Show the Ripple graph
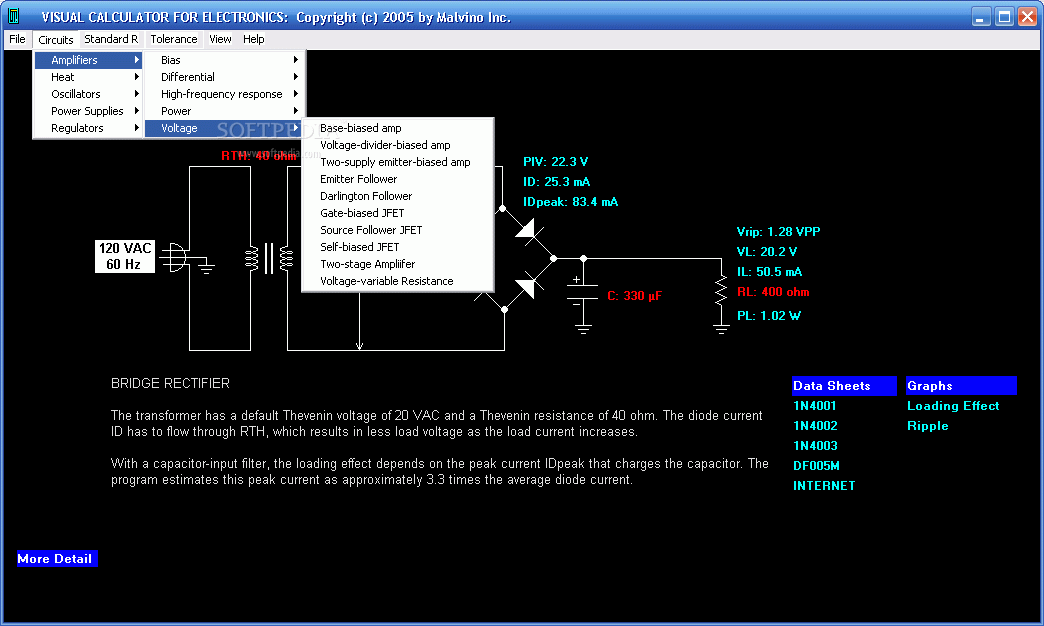1044x626 pixels. click(x=927, y=426)
